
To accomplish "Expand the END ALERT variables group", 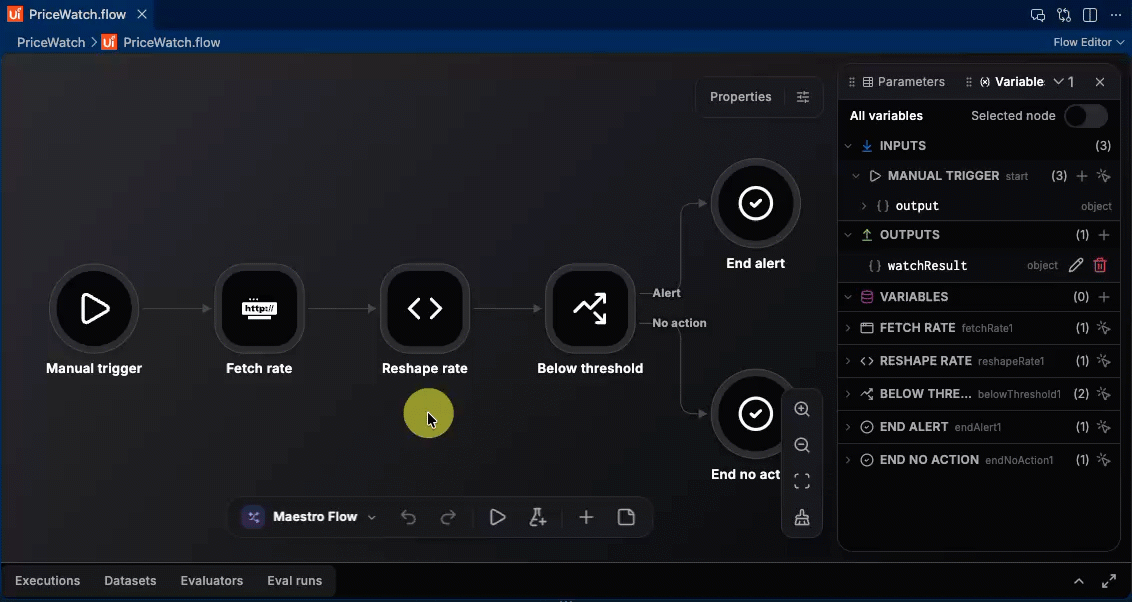I will pos(848,427).
